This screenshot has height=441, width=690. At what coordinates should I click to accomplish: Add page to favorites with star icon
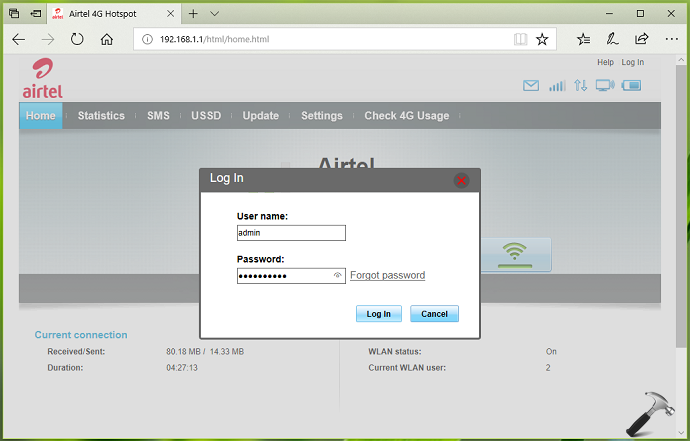click(x=542, y=39)
